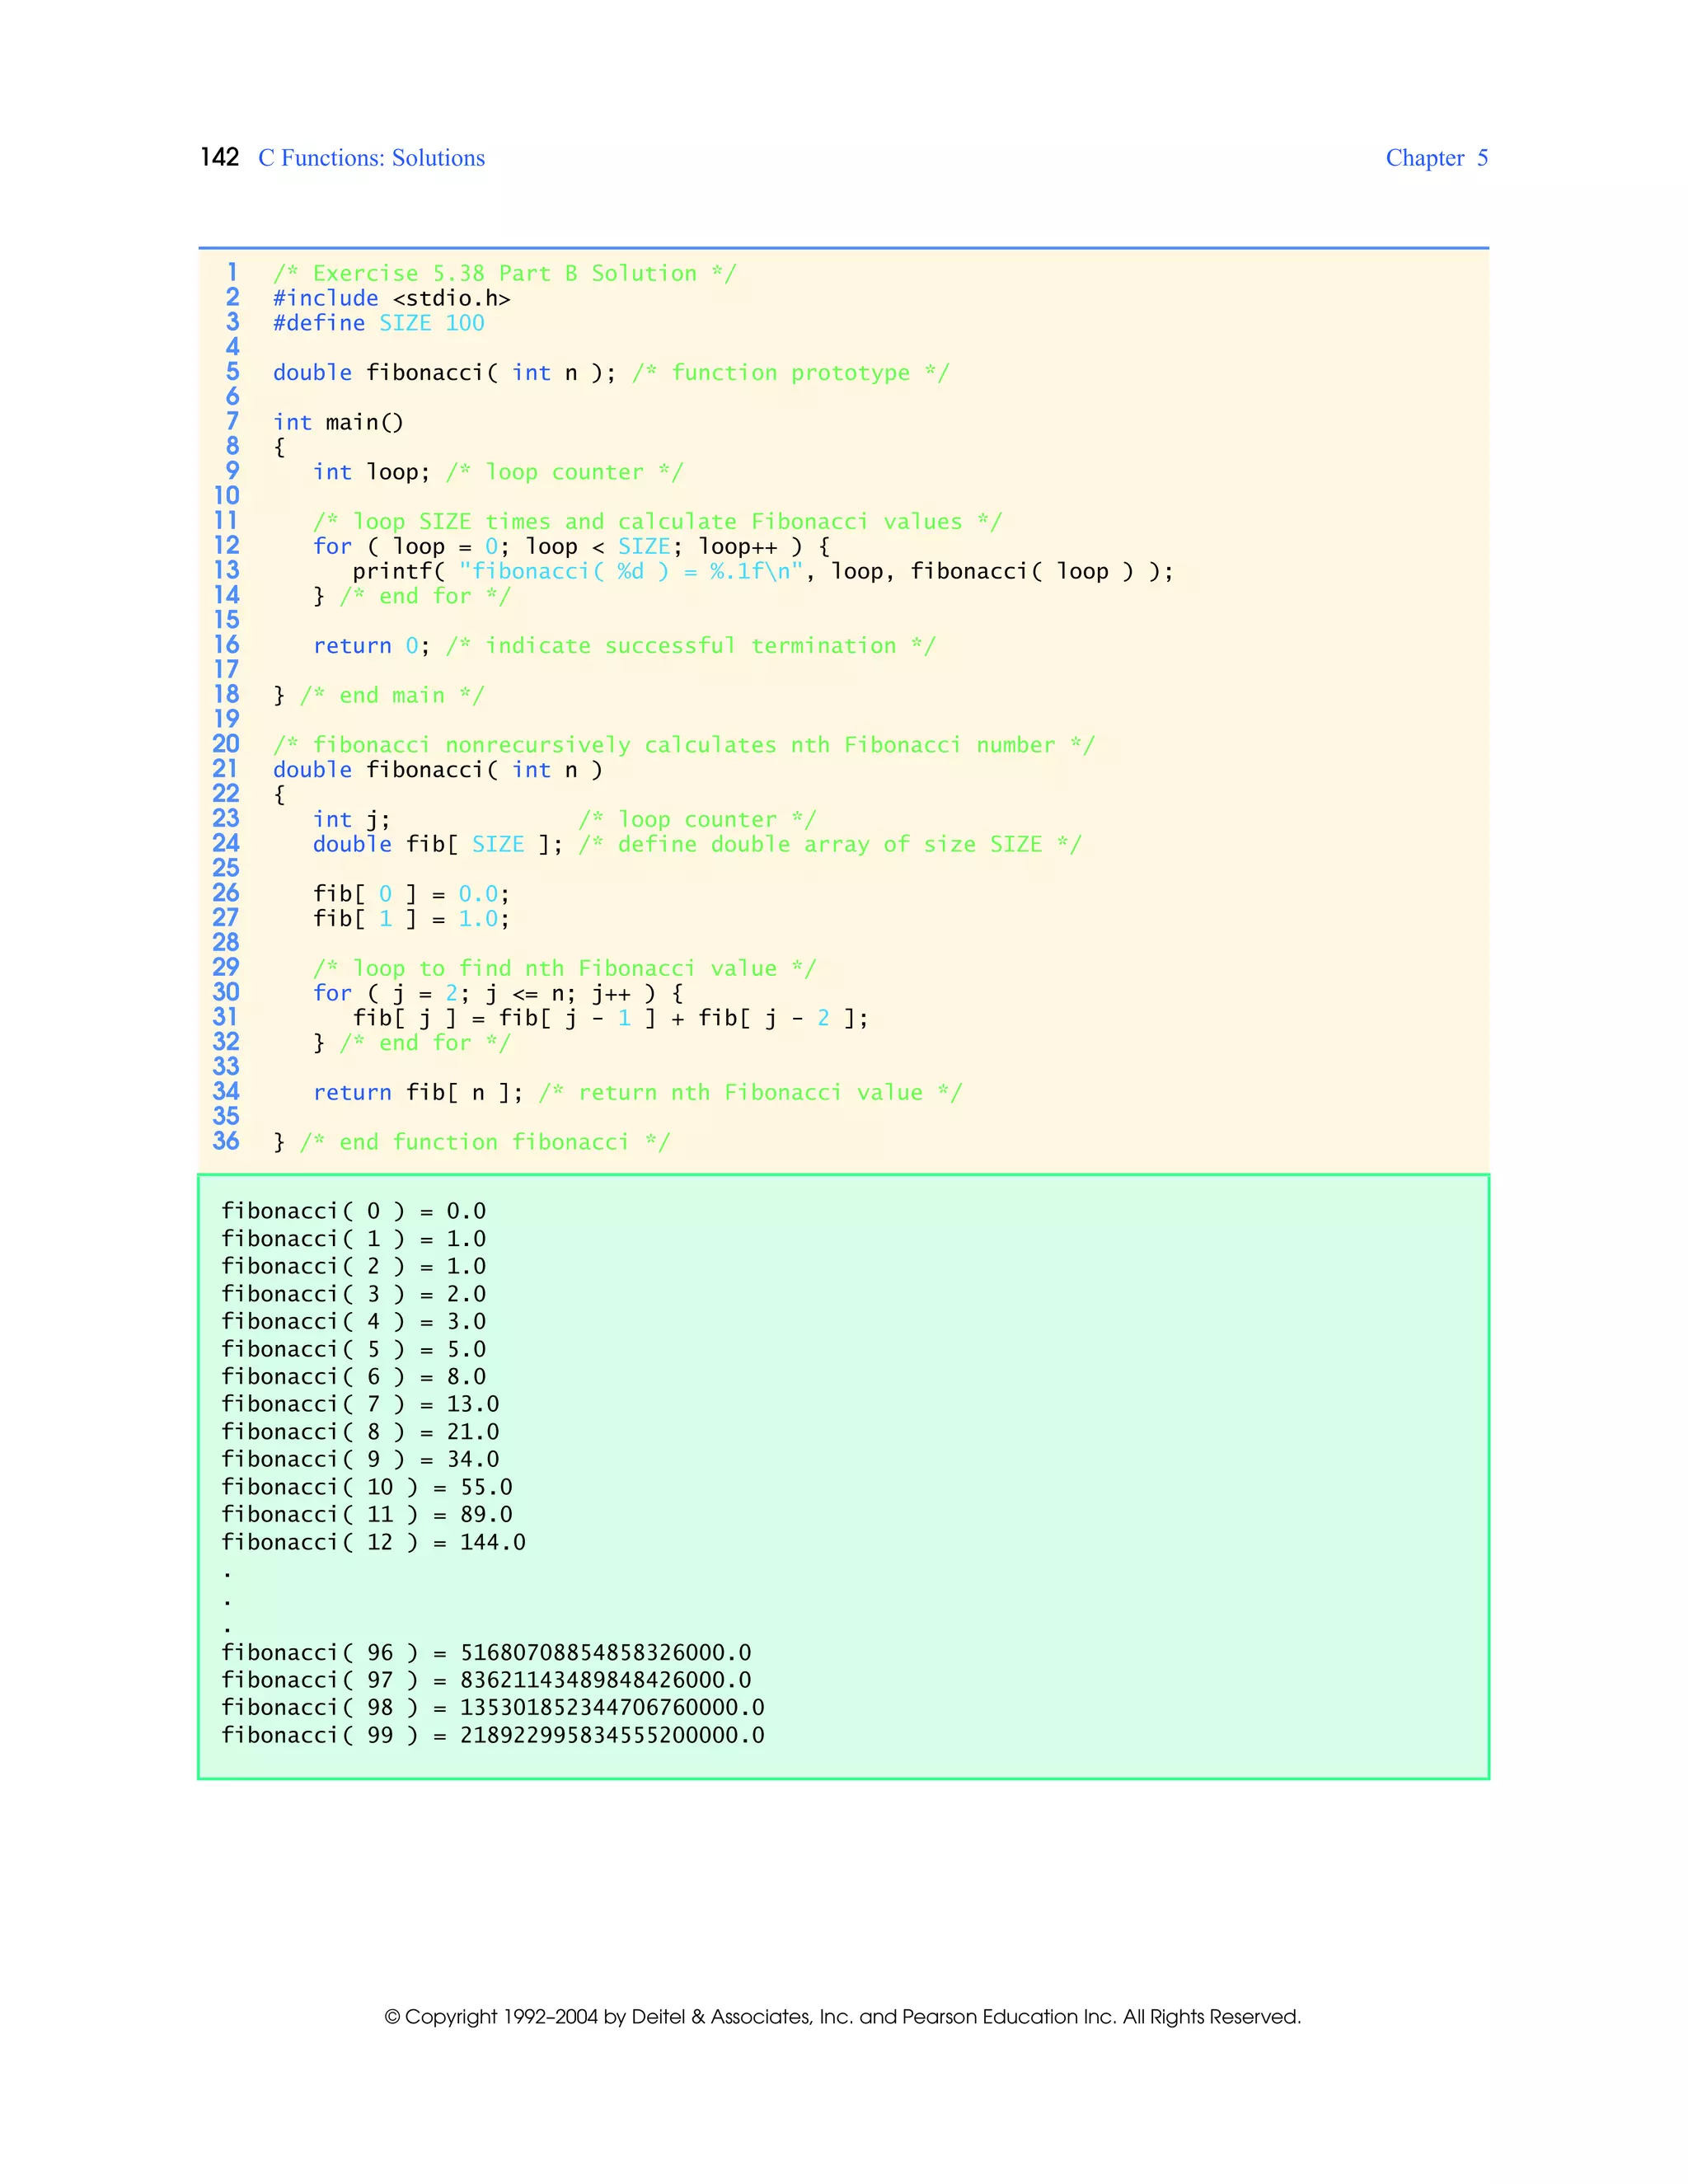
Task: Click the 'int j;' declaration line
Action: (x=565, y=820)
